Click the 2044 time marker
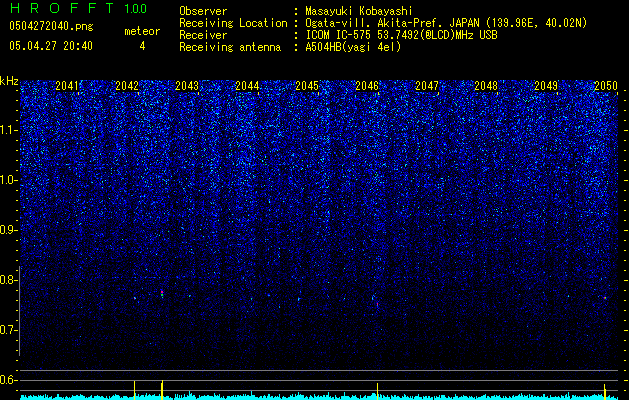This screenshot has width=629, height=400. click(247, 86)
